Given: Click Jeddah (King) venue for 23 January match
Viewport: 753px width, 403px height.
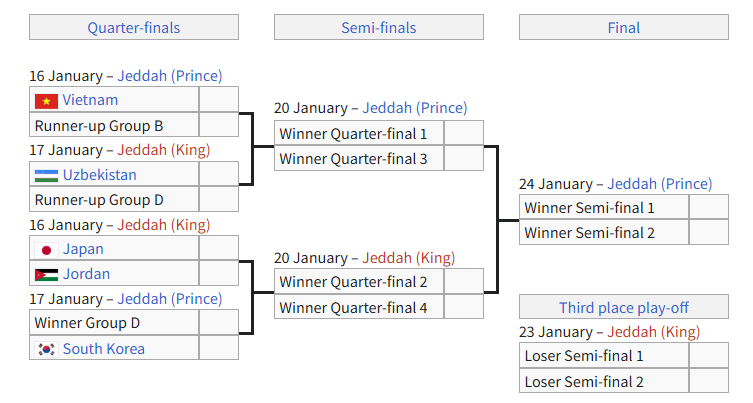Looking at the screenshot, I should (x=654, y=332).
